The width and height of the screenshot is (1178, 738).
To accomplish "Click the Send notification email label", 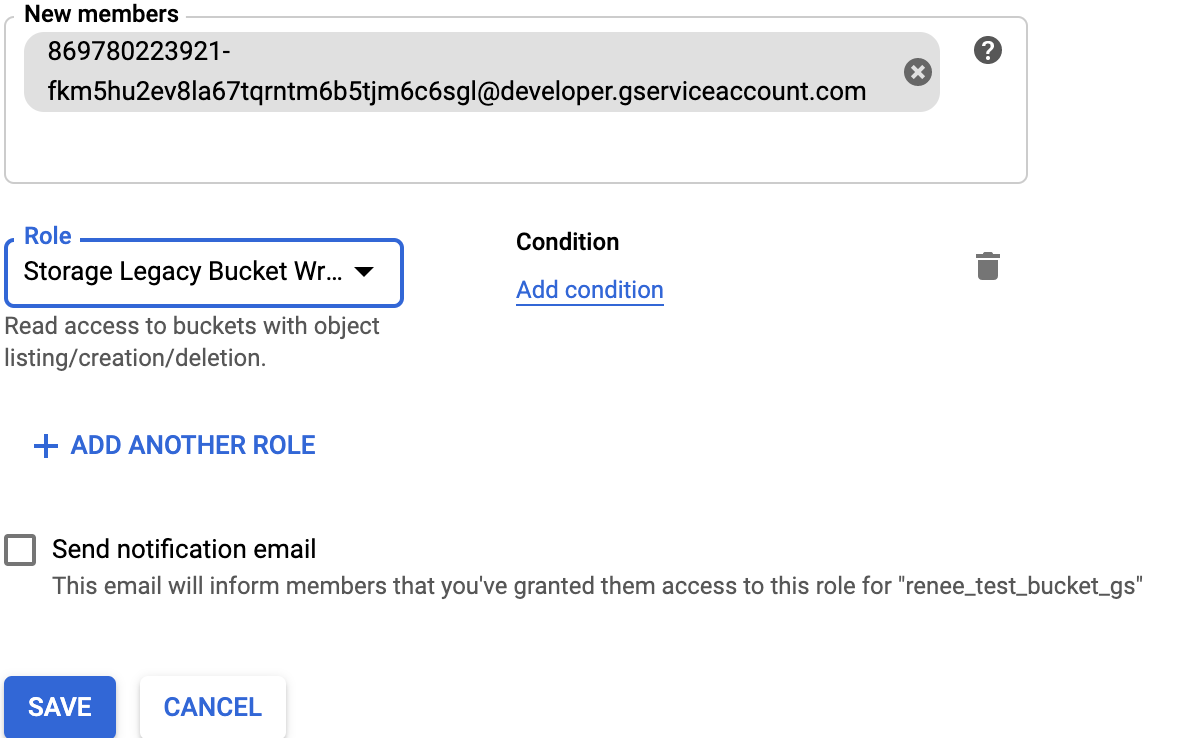I will 184,549.
